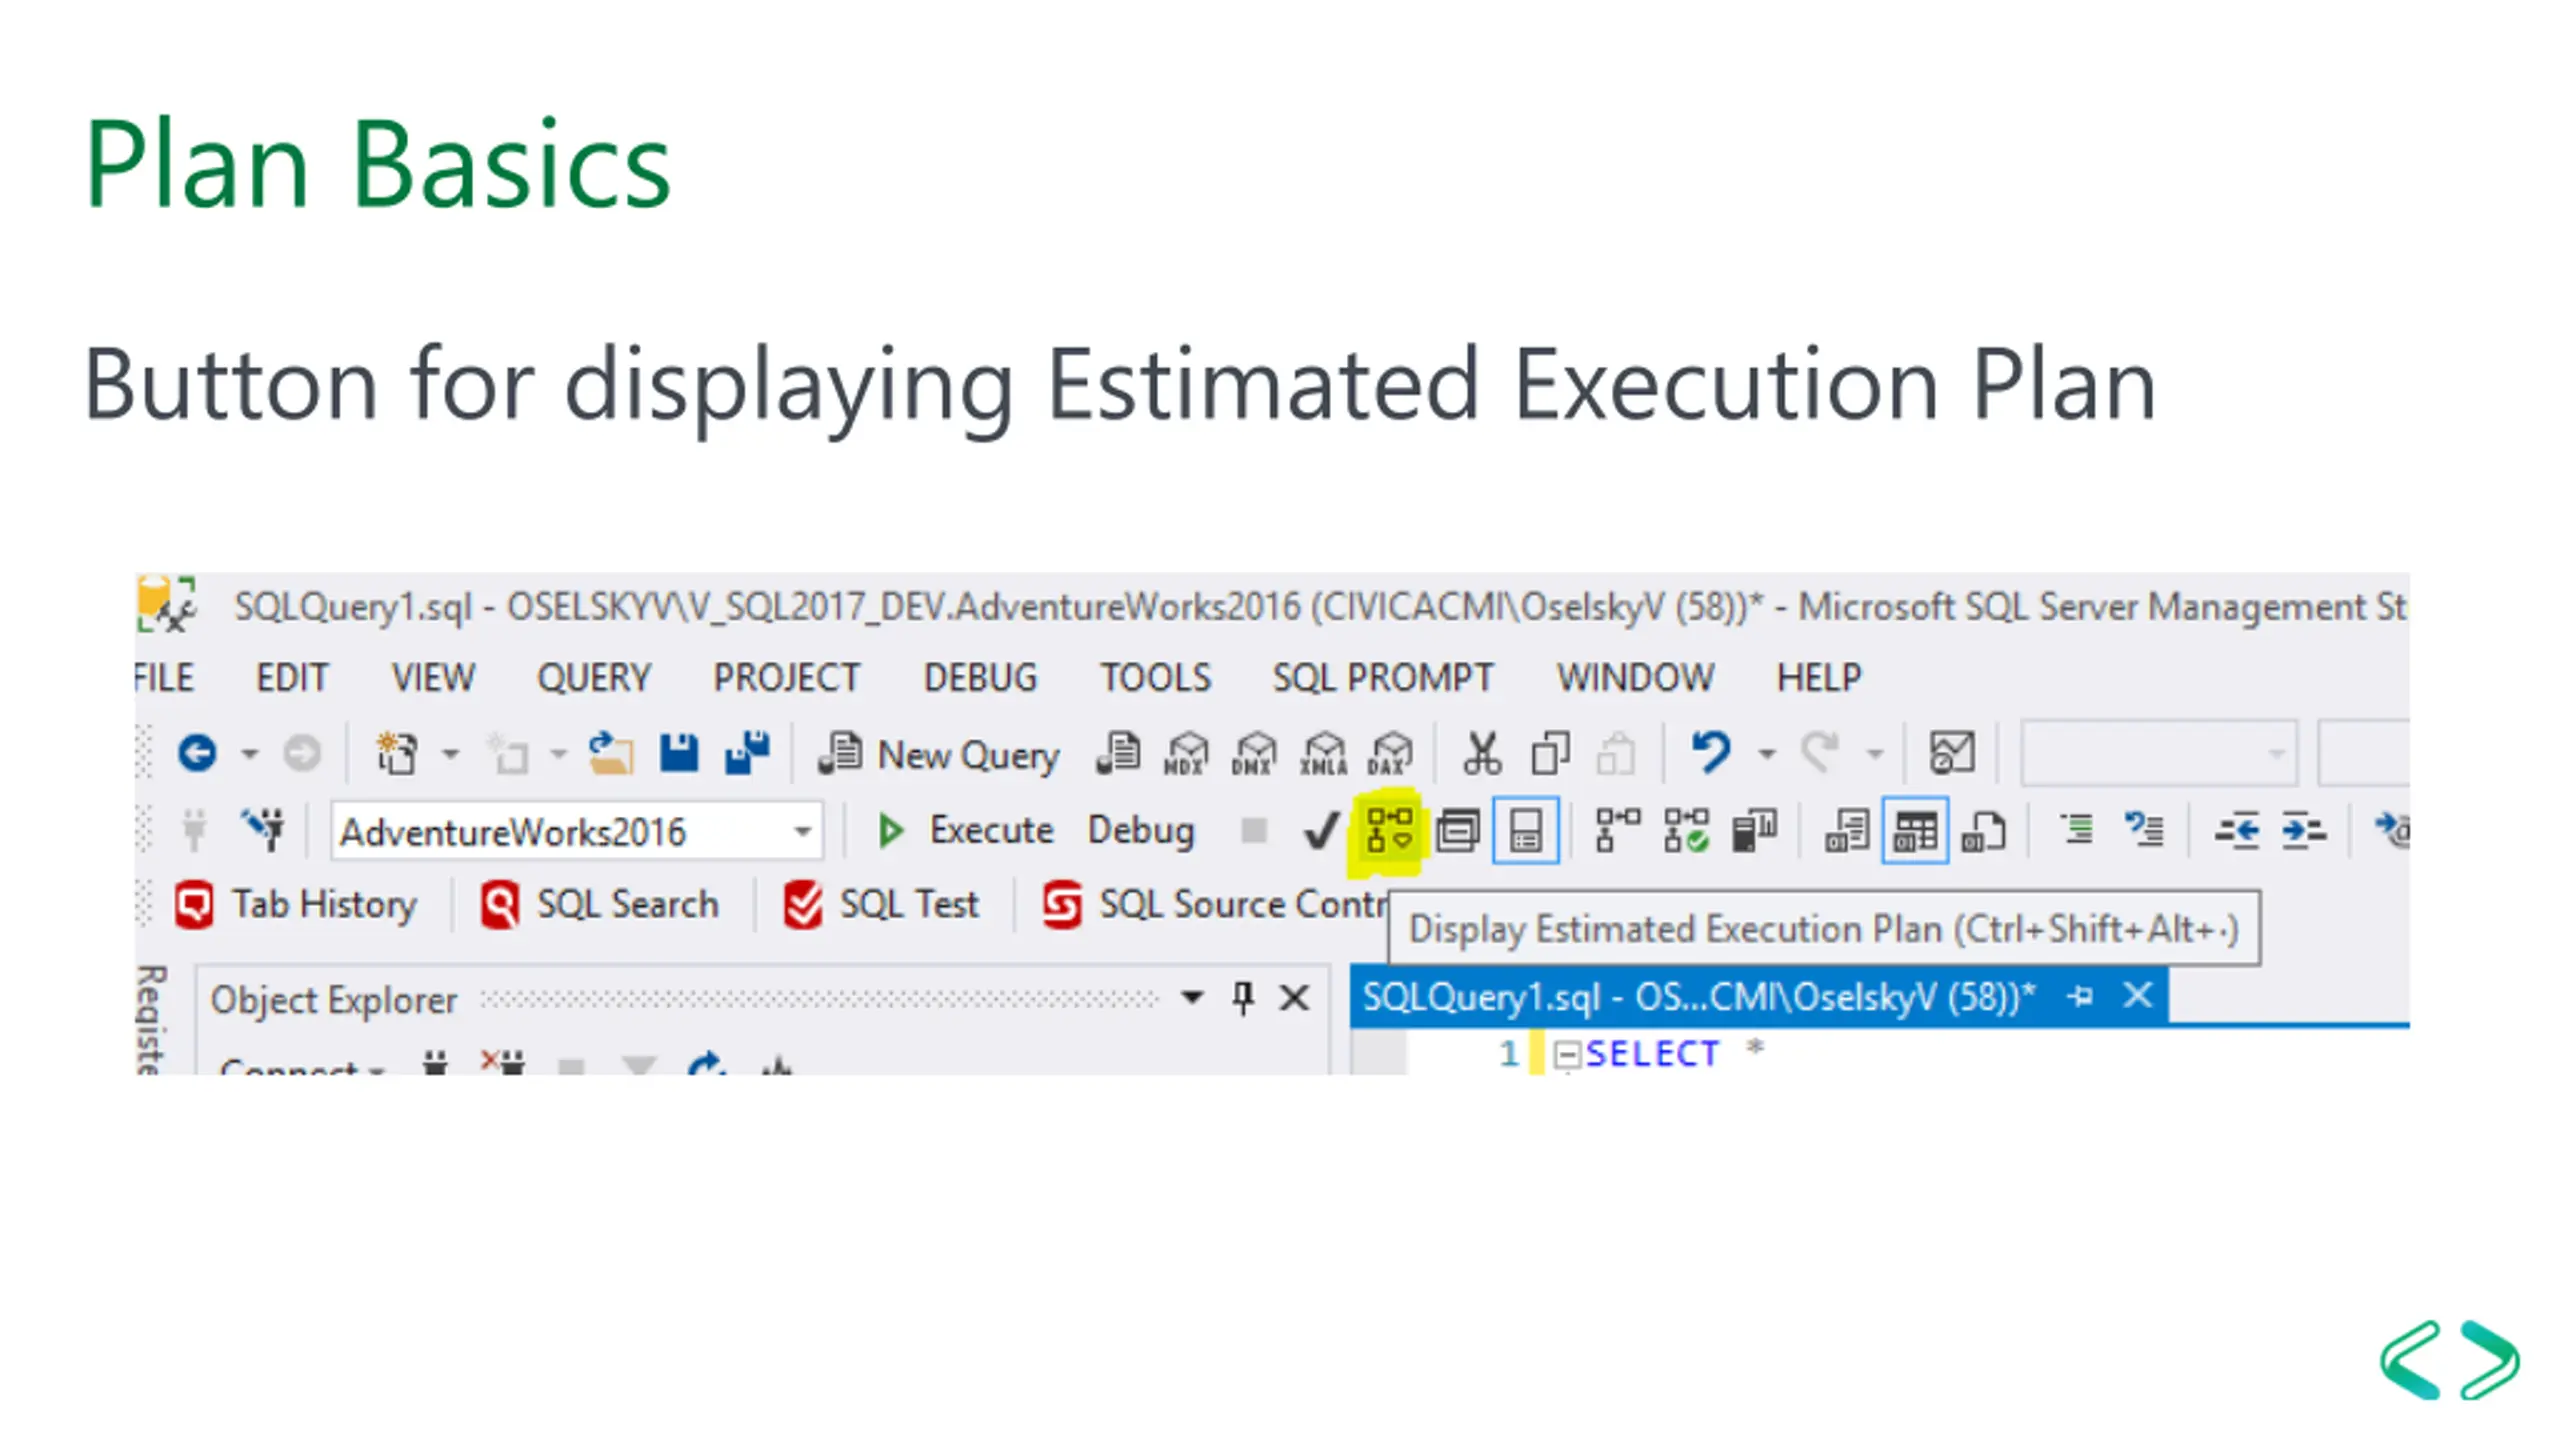
Task: Click the New Query button
Action: [x=939, y=755]
